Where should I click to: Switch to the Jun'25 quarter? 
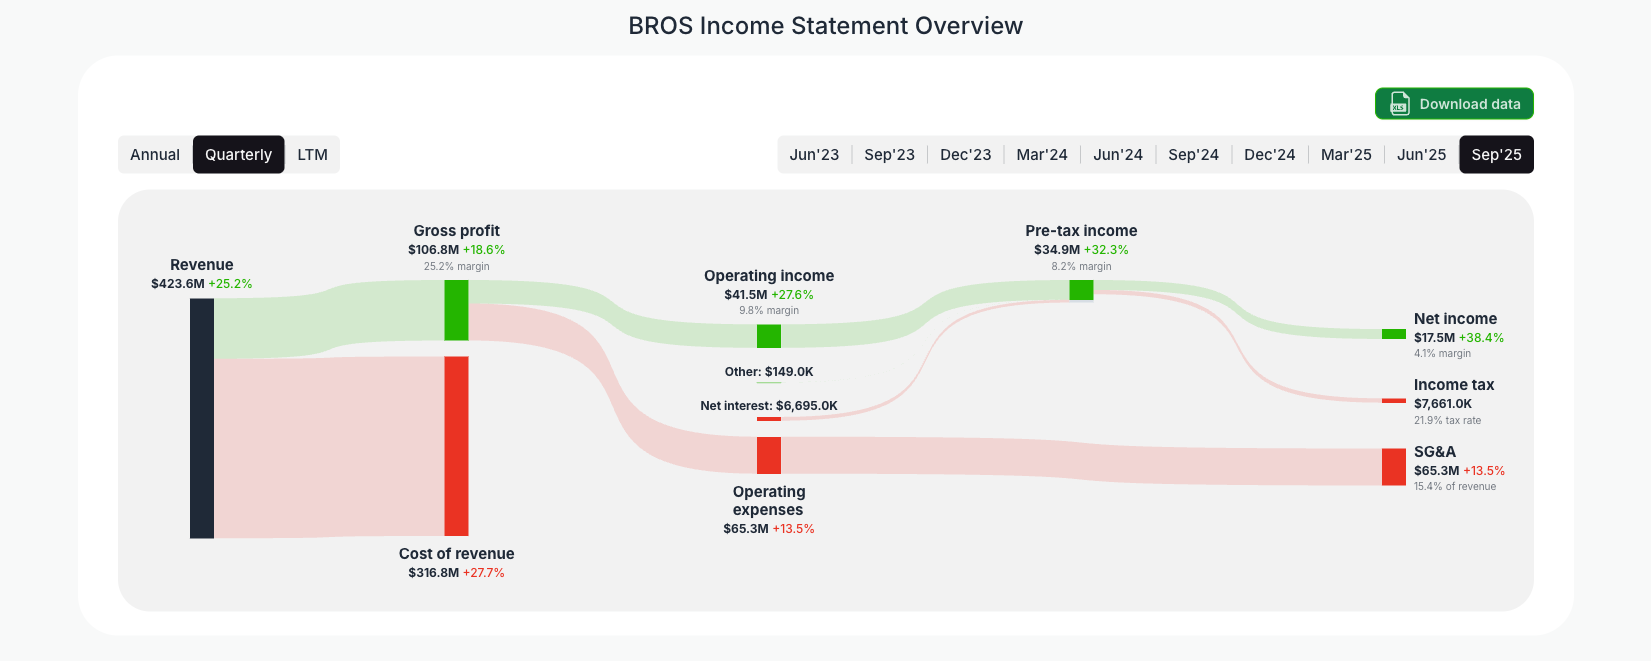[x=1421, y=154]
